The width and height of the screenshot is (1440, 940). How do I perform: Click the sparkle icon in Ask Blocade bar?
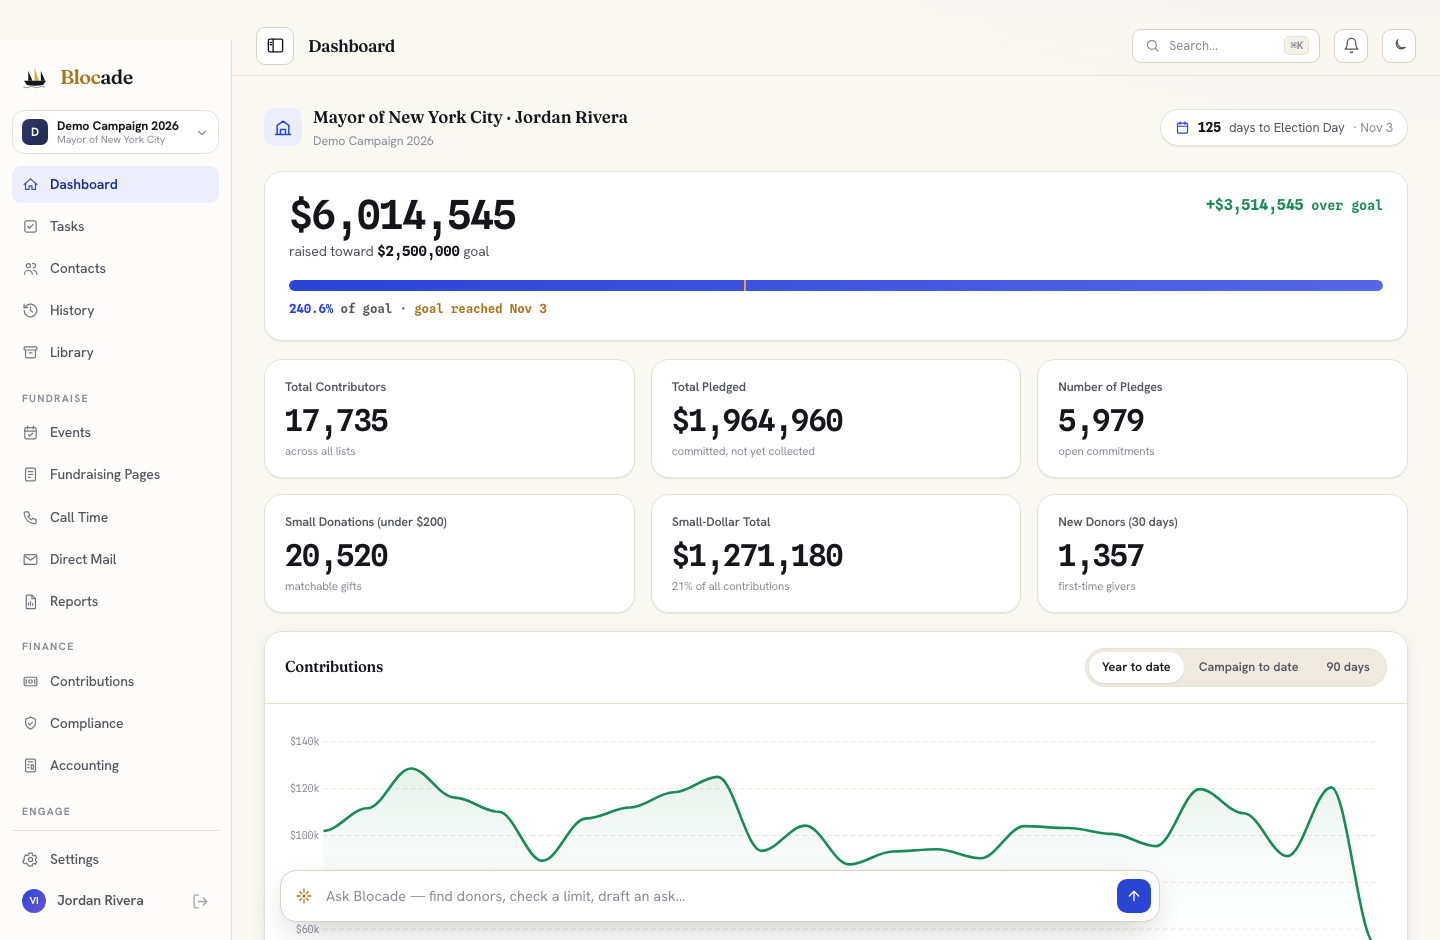[x=304, y=896]
